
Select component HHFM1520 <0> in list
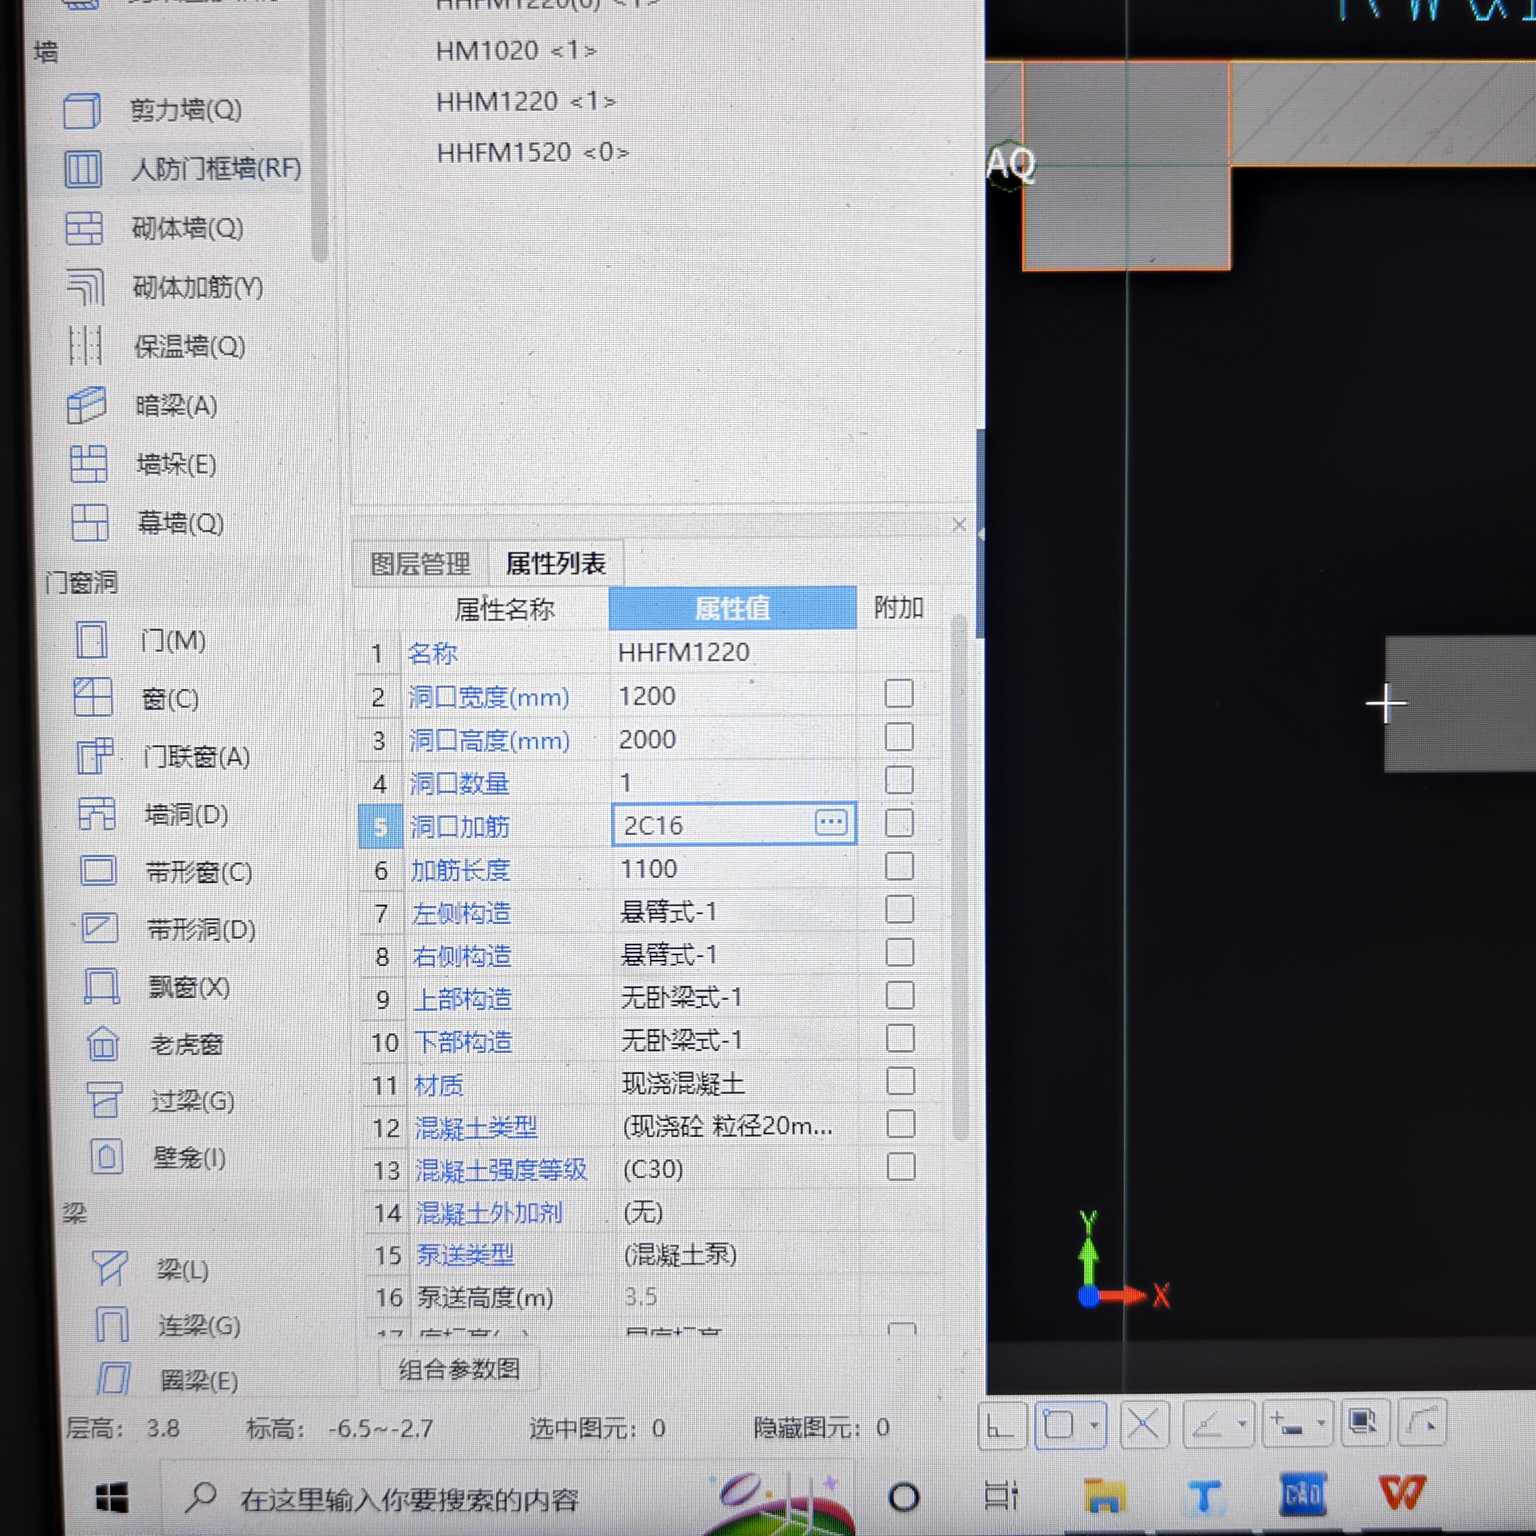pyautogui.click(x=533, y=152)
